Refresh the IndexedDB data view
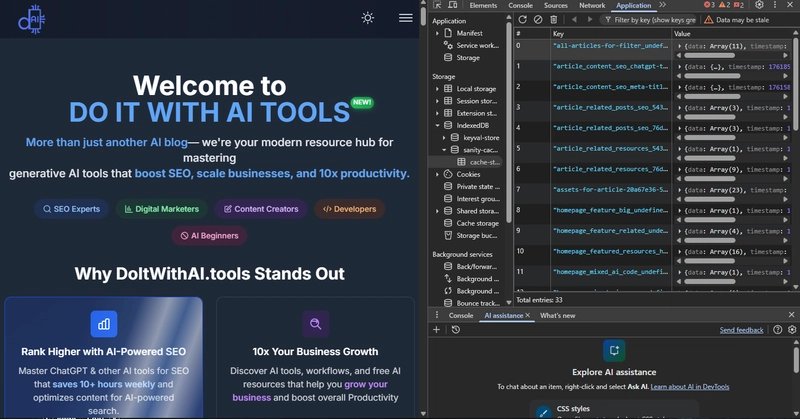The width and height of the screenshot is (800, 419). [522, 19]
